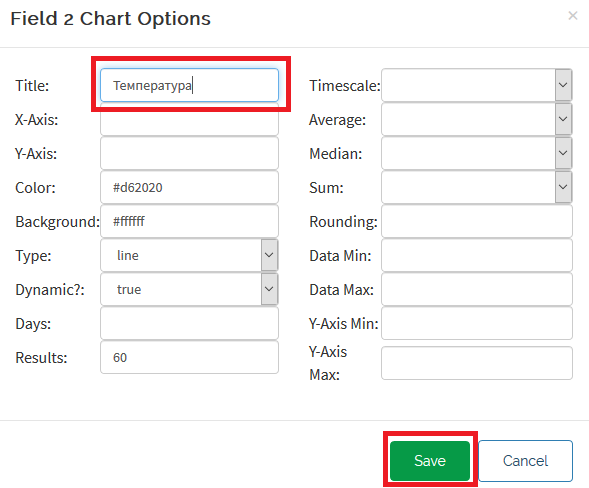Select the Y-Axis label input
The height and width of the screenshot is (488, 589).
(189, 153)
